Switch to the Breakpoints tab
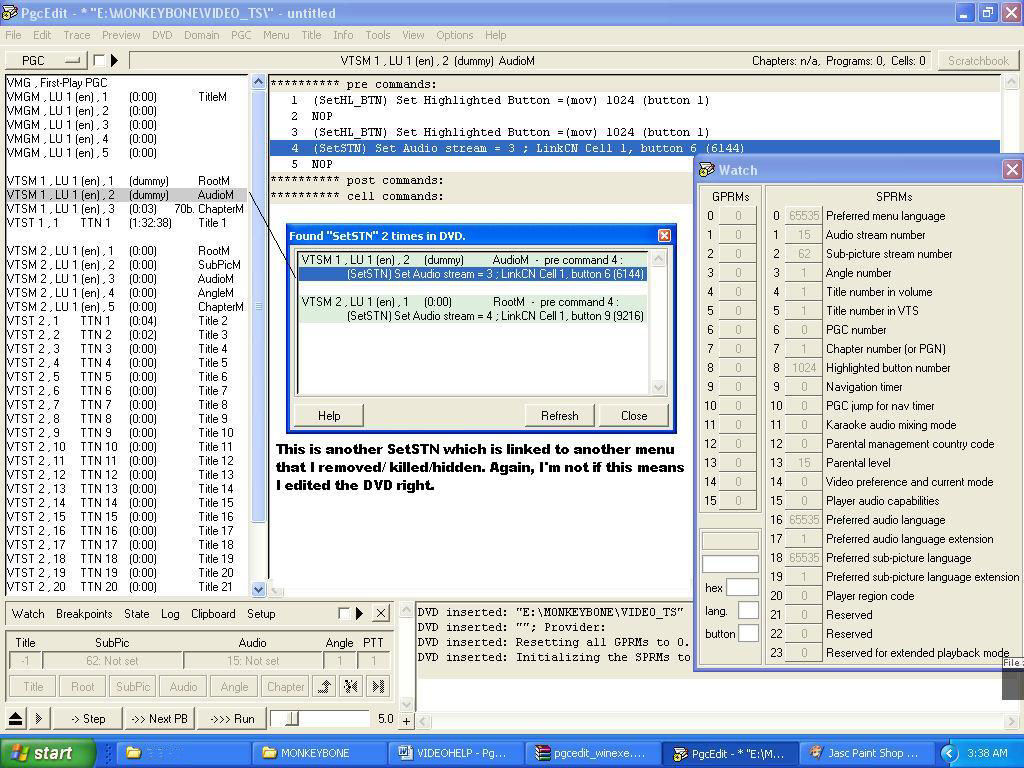This screenshot has height=768, width=1024. (84, 614)
